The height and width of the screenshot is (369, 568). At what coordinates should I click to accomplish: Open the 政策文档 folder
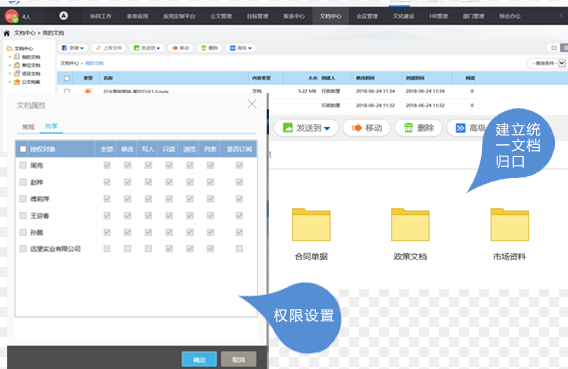pos(410,225)
